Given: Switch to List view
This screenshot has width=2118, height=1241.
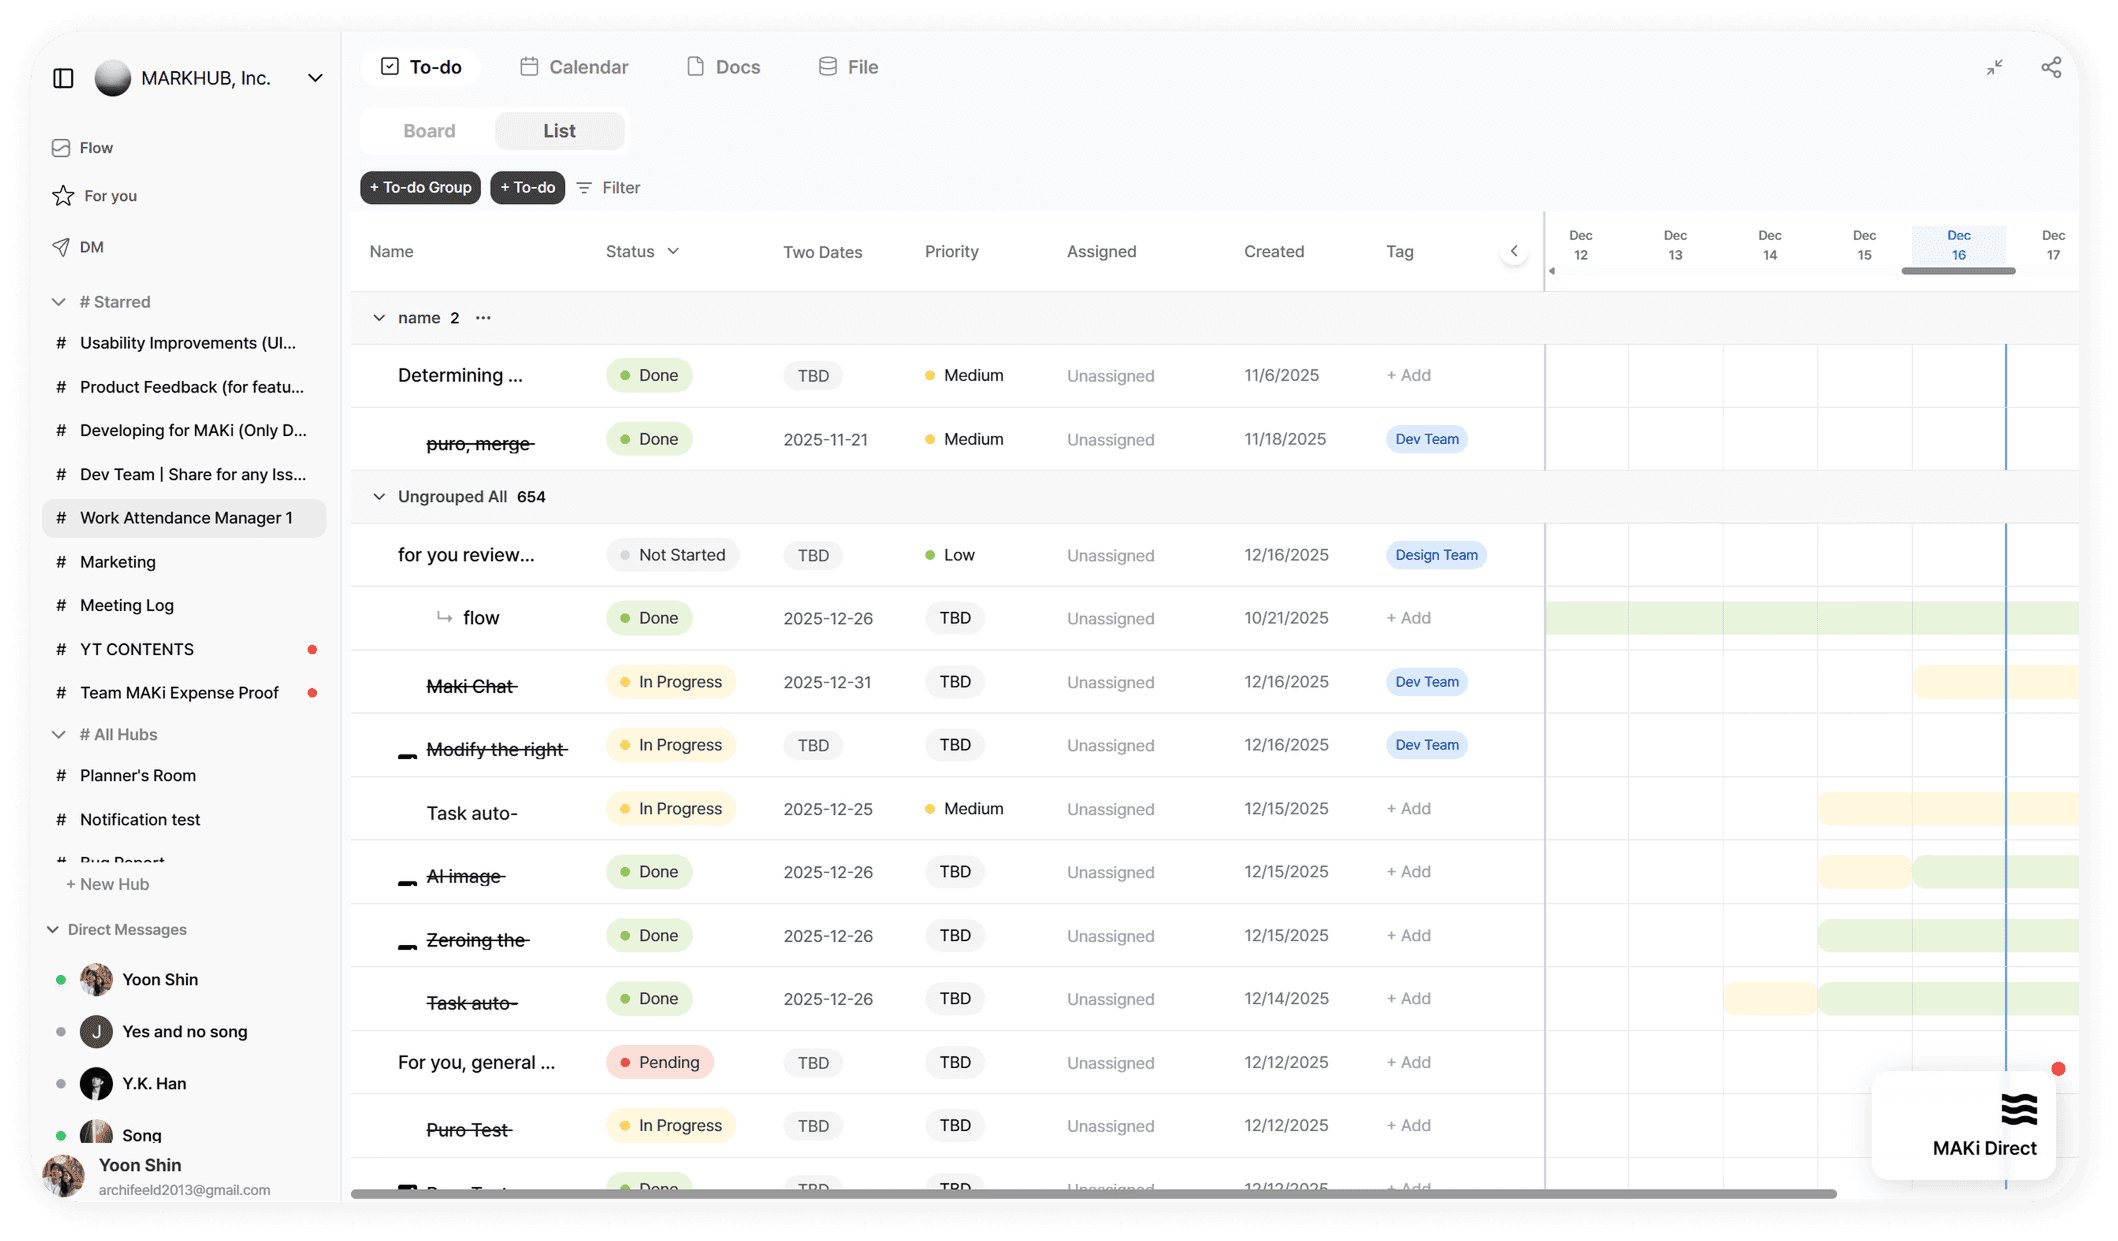Looking at the screenshot, I should click(559, 131).
